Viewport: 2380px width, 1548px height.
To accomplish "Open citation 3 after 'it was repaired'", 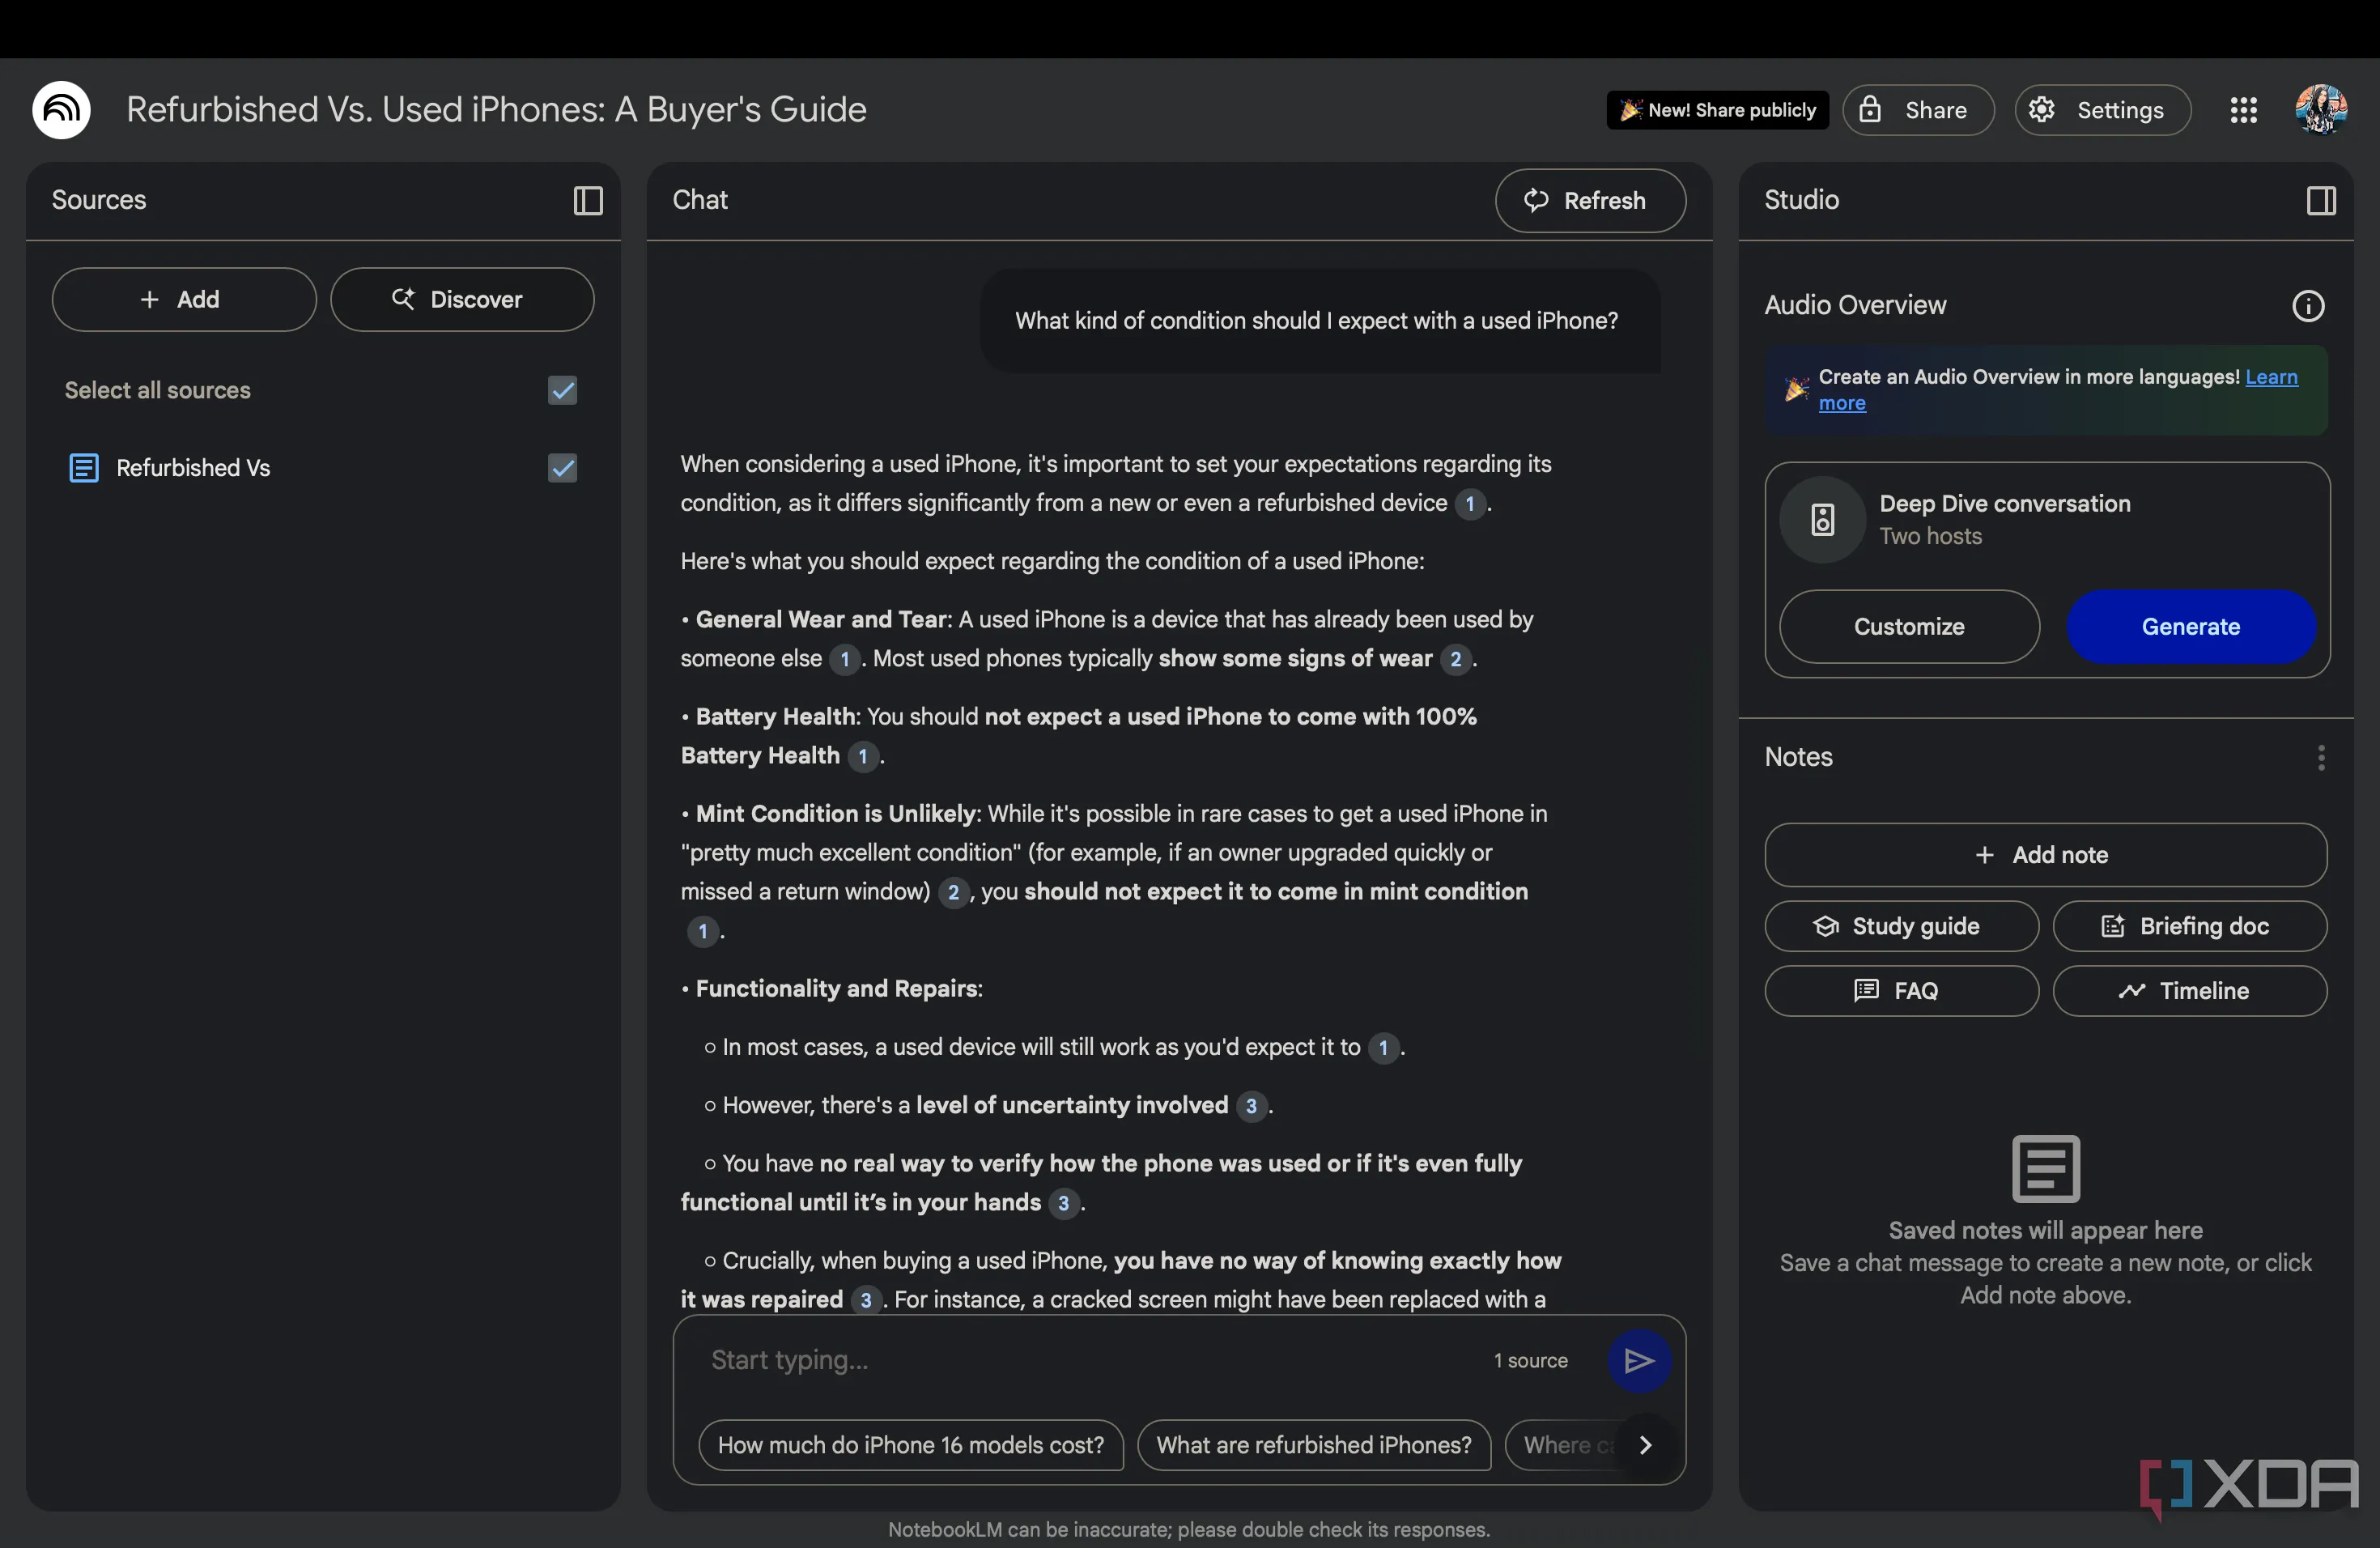I will pyautogui.click(x=865, y=1300).
